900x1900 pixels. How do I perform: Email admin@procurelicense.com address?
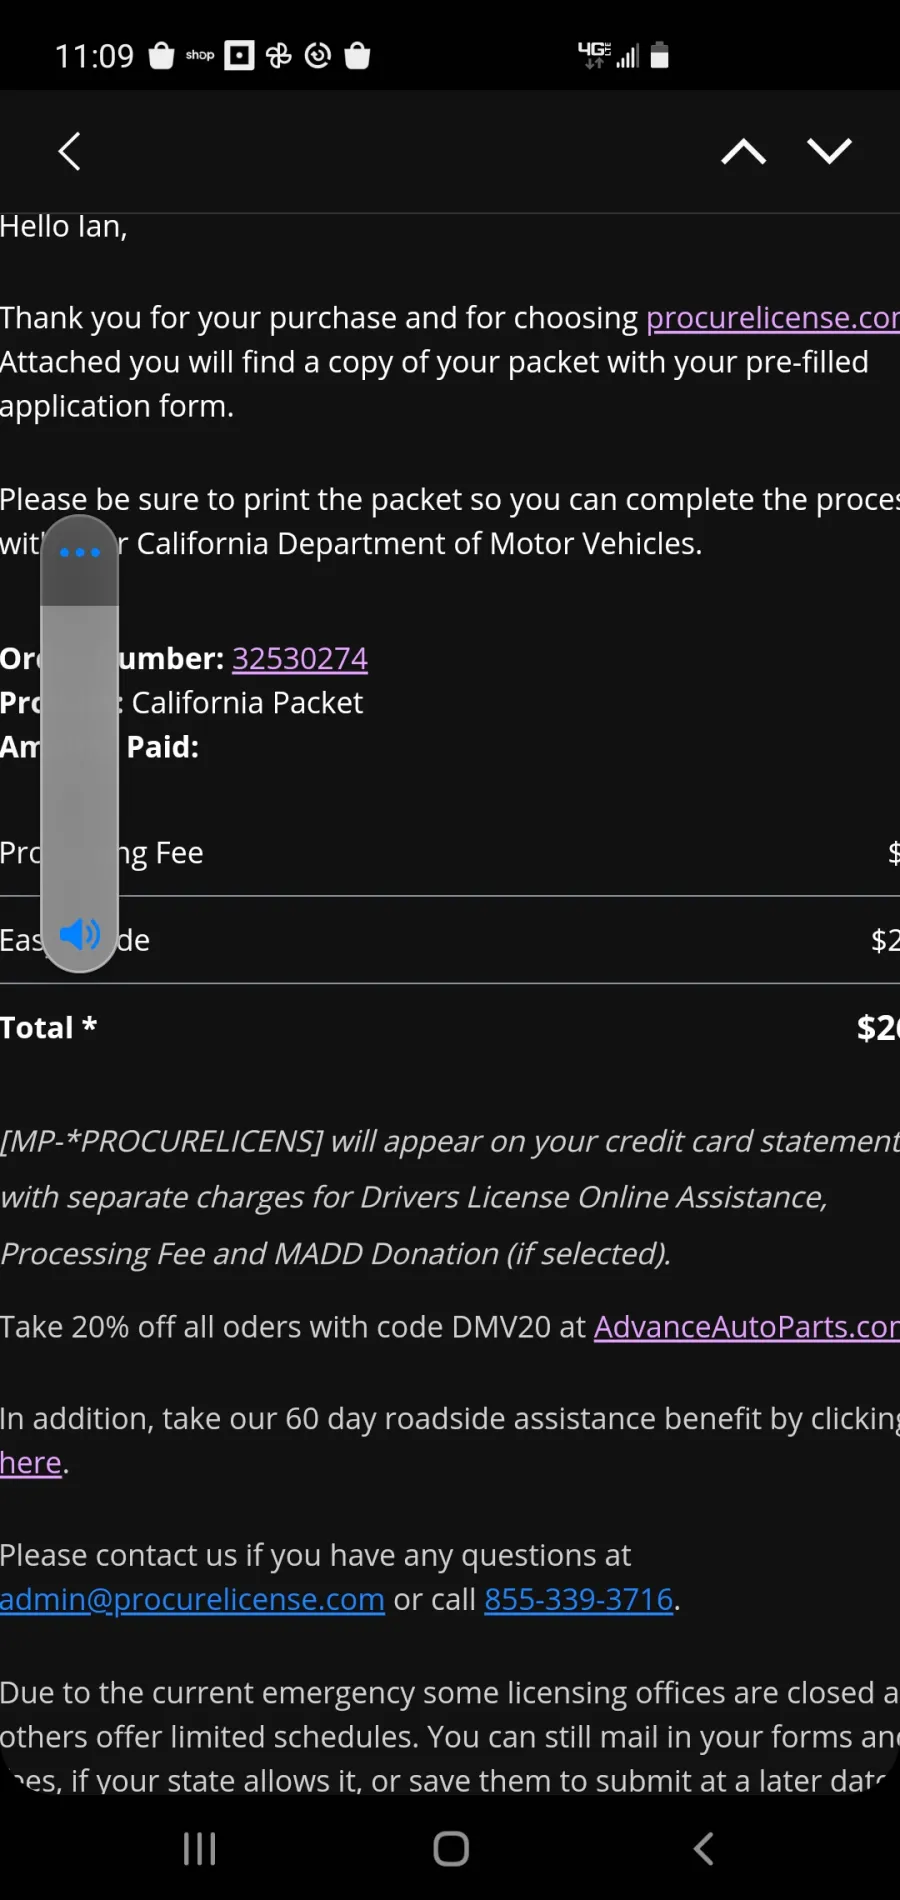coord(192,1600)
